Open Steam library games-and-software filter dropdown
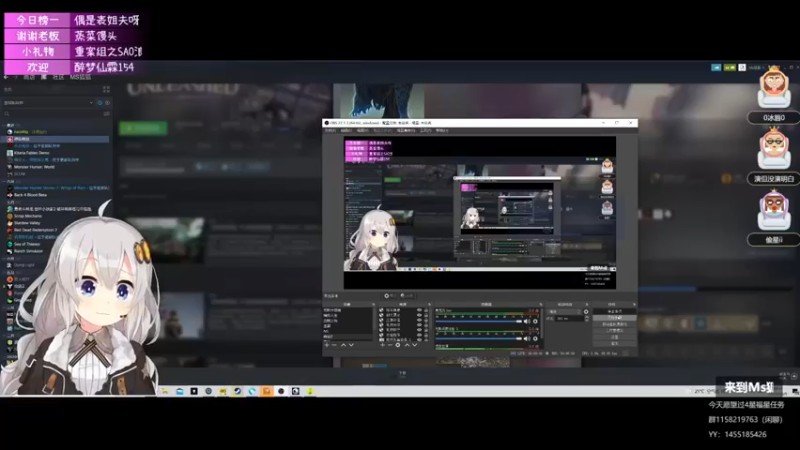This screenshot has height=450, width=800. (x=49, y=103)
